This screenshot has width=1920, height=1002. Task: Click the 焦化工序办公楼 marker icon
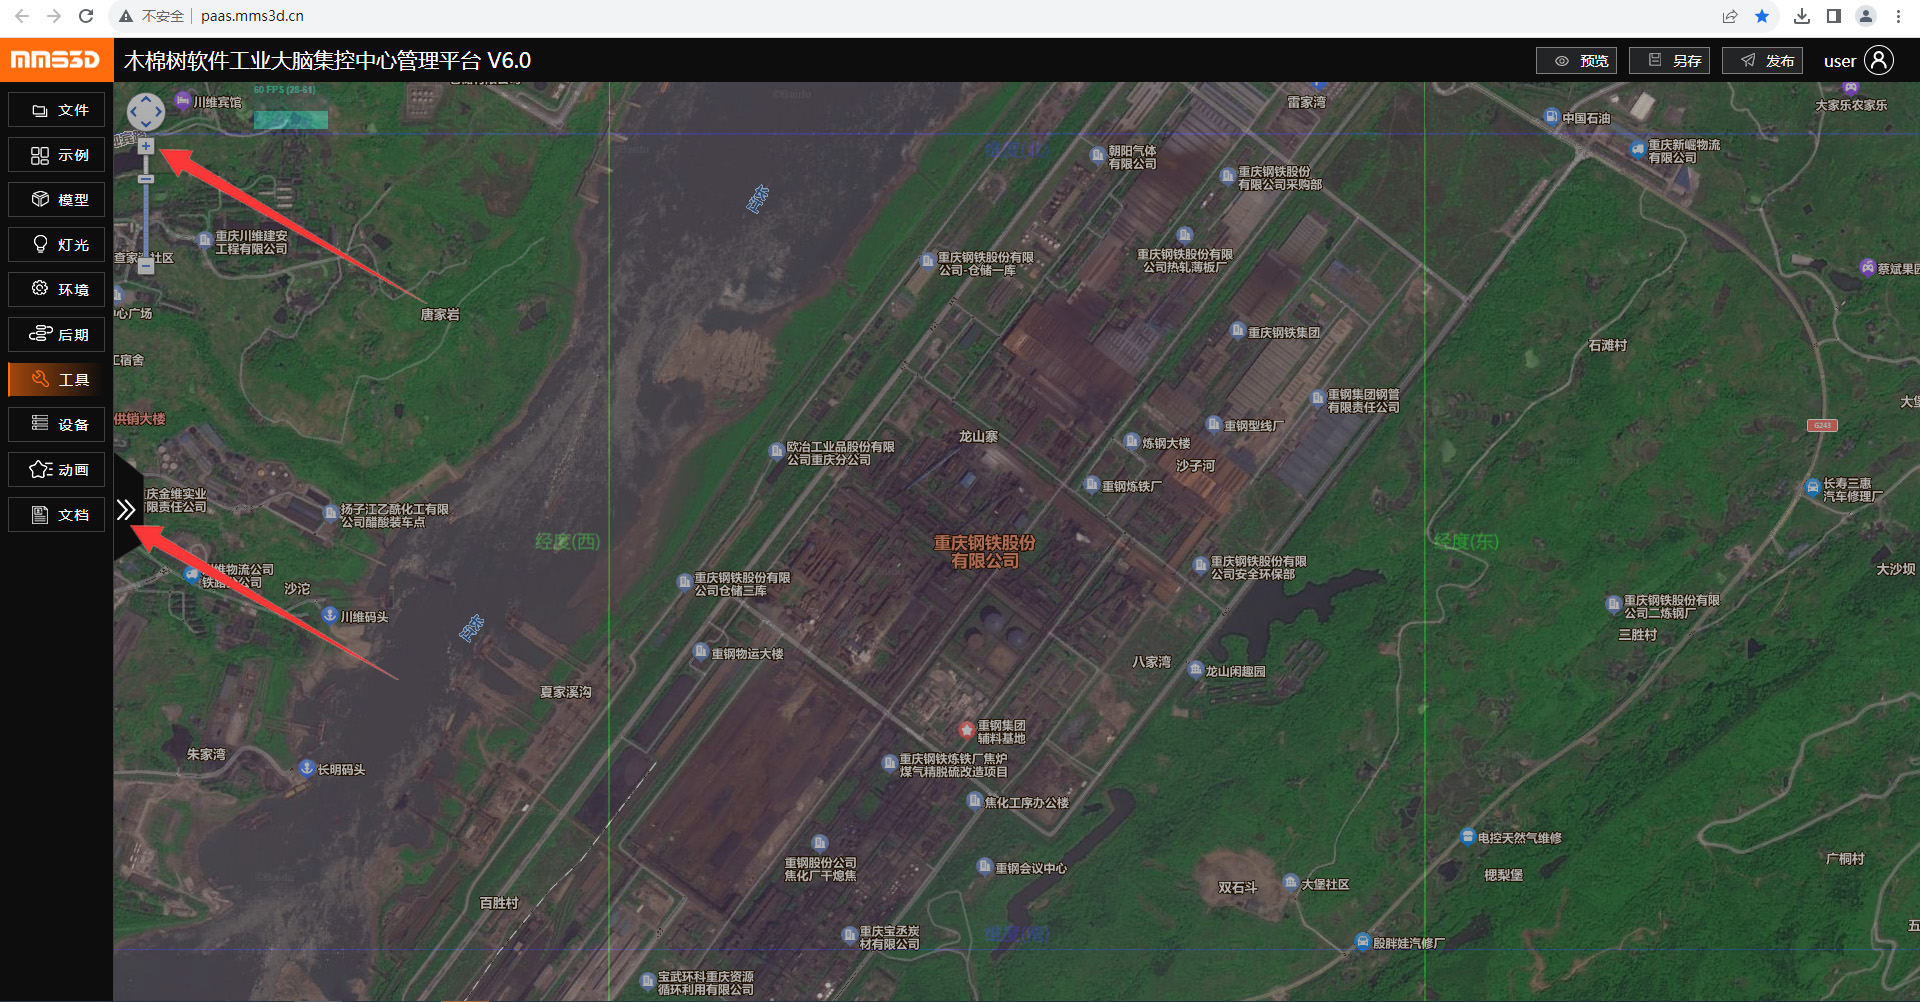[x=974, y=800]
